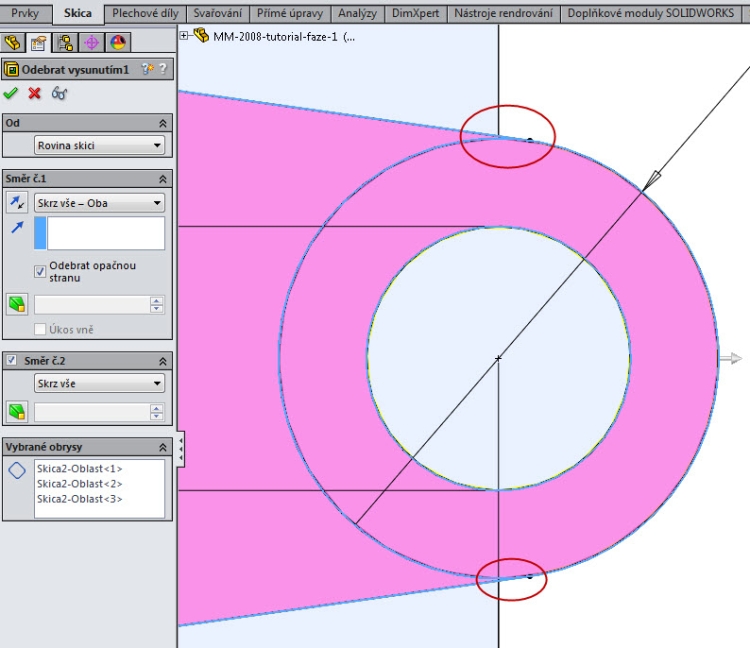Collapse the Od section
This screenshot has height=648, width=750.
coord(163,123)
